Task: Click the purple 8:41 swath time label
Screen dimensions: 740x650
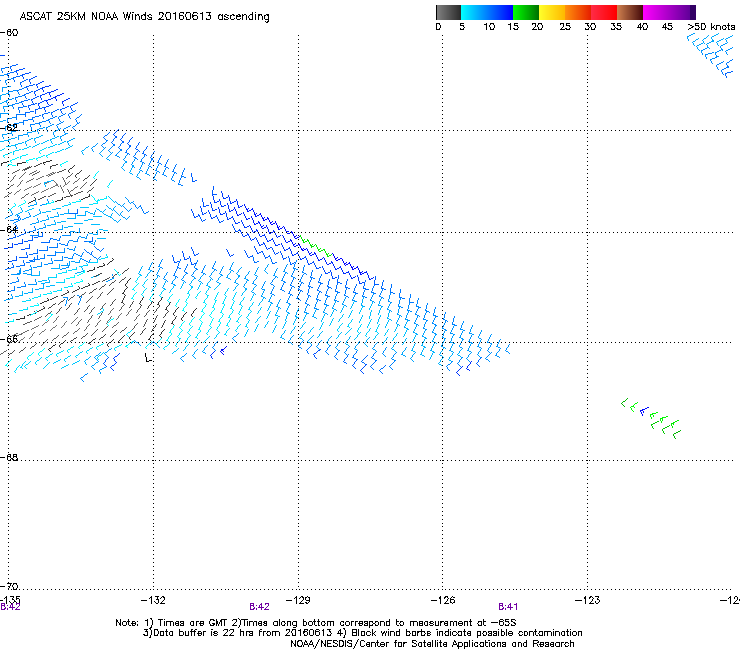Action: click(508, 607)
